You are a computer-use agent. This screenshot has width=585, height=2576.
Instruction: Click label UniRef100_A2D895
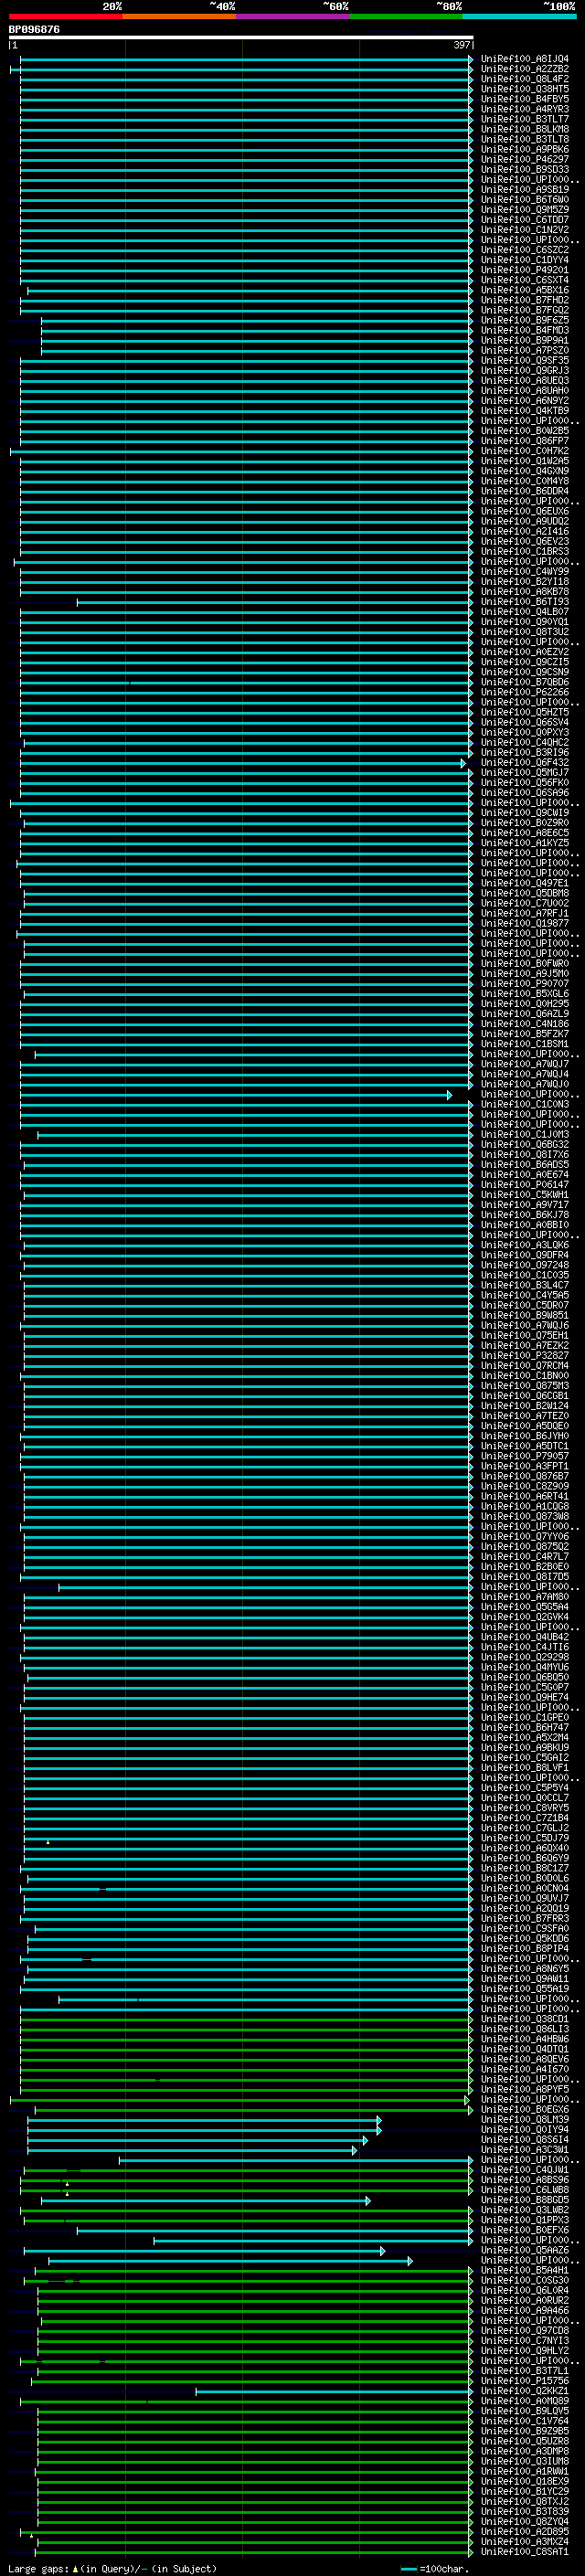pyautogui.click(x=524, y=2532)
